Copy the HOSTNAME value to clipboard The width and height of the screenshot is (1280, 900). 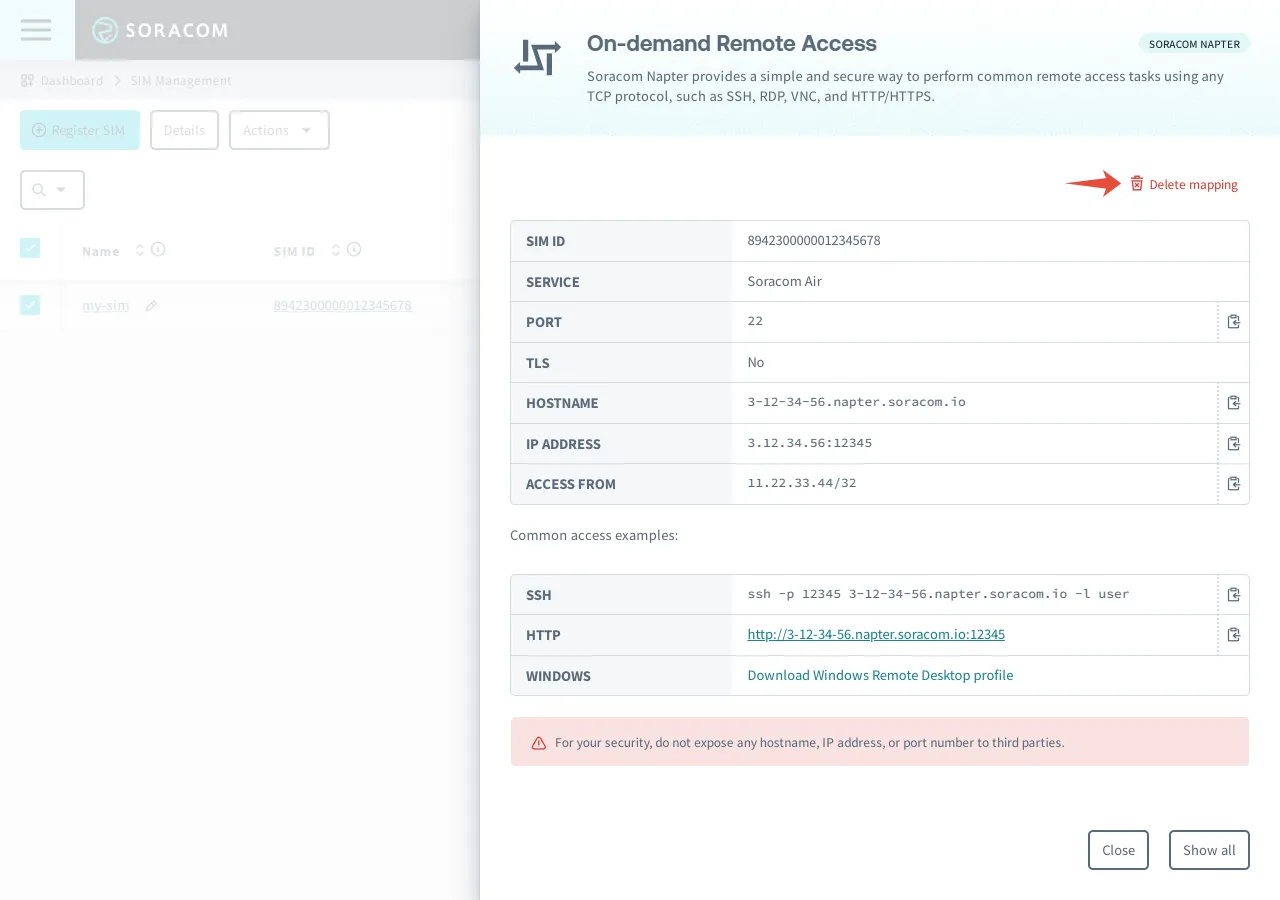(1234, 403)
